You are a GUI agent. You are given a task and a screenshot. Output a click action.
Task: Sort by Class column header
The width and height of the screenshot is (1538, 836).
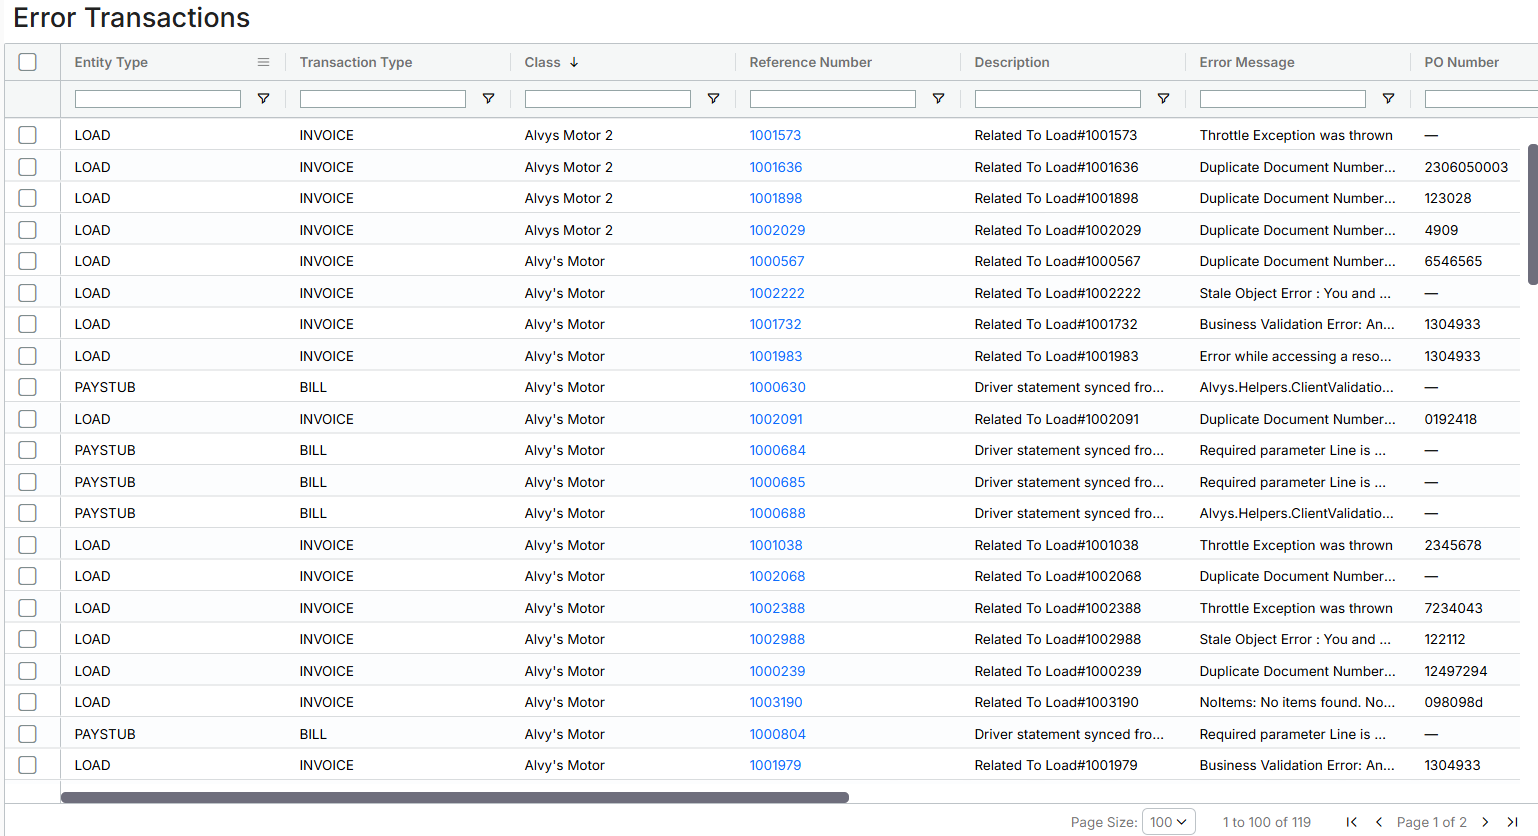(x=542, y=62)
